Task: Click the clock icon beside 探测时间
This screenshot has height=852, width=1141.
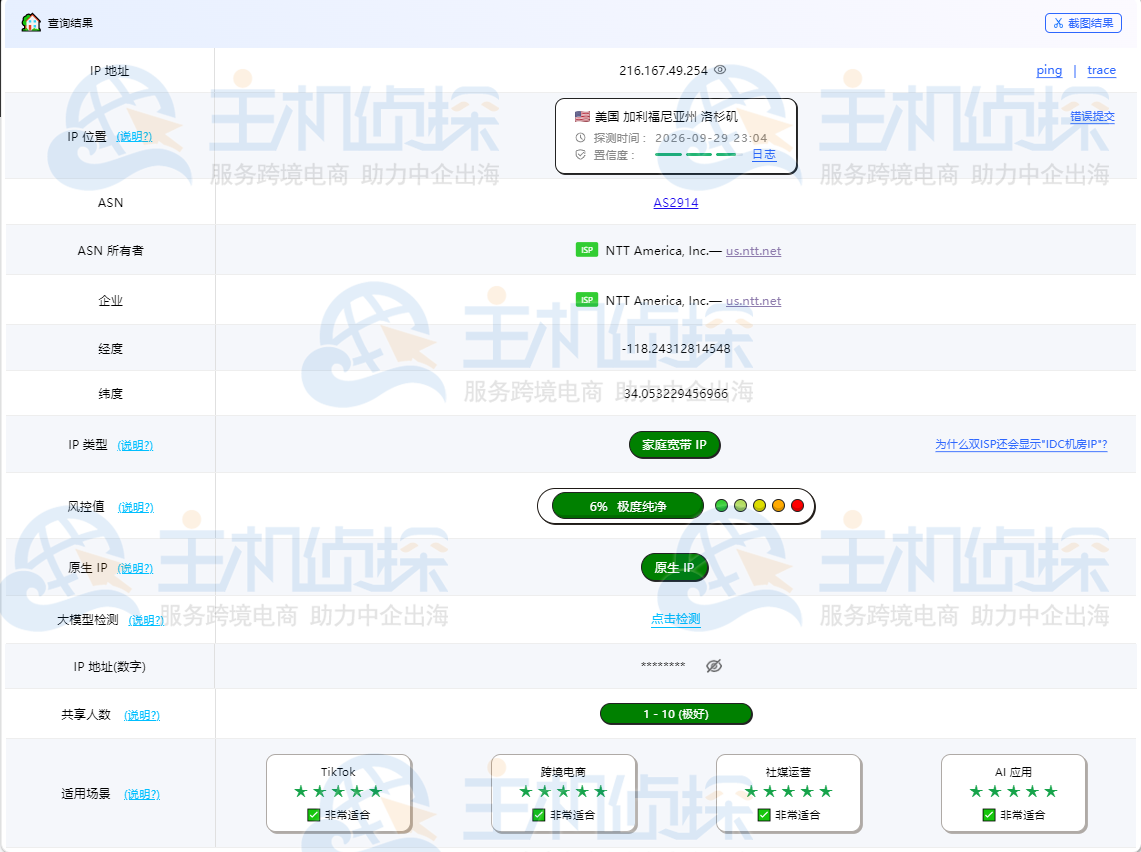Action: click(x=580, y=138)
